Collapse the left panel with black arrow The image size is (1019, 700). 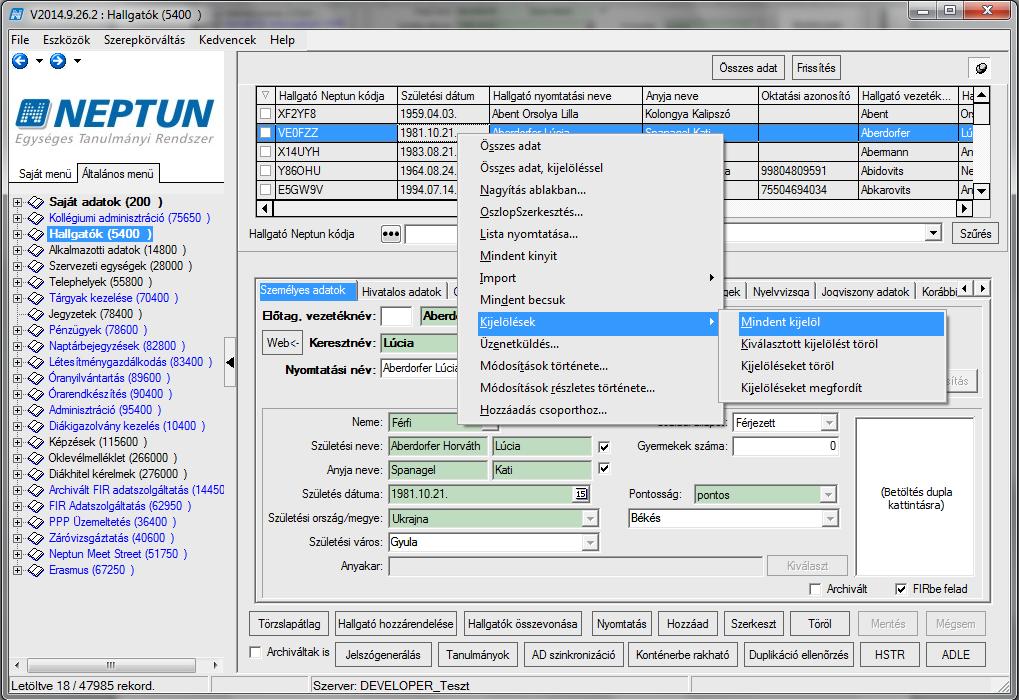[x=230, y=362]
